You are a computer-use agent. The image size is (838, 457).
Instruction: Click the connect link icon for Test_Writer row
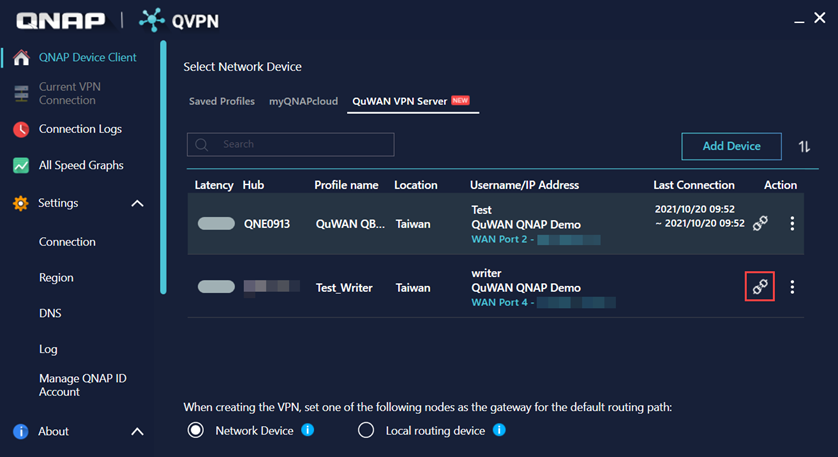(x=760, y=286)
